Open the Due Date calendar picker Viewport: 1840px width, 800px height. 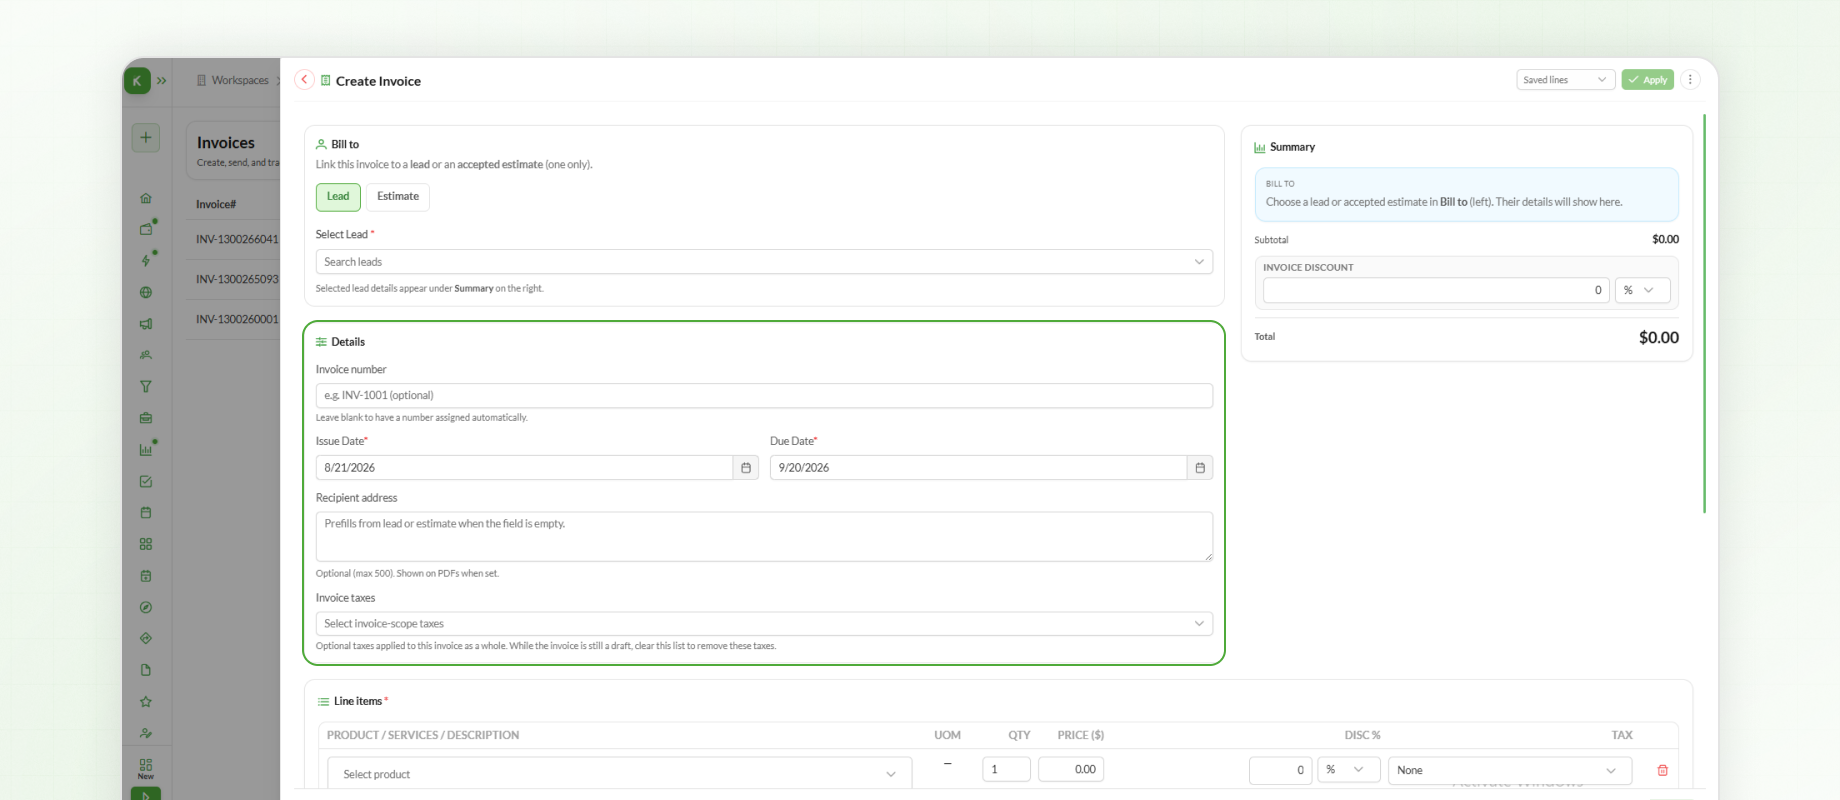pos(1200,468)
